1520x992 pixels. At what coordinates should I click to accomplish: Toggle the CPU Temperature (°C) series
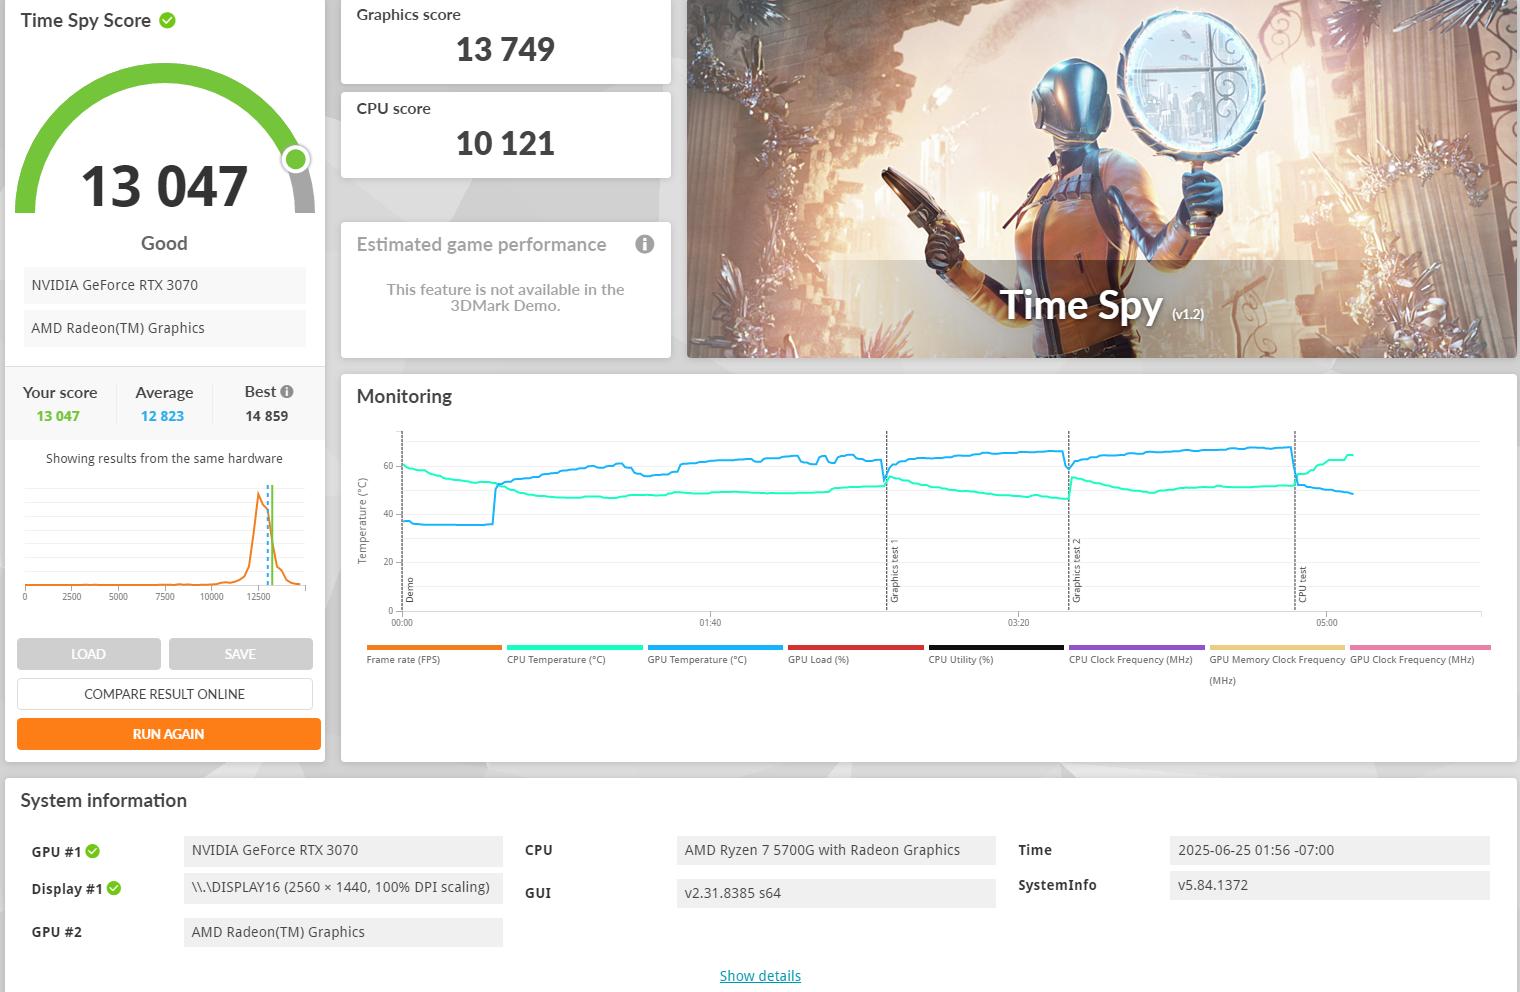[574, 647]
